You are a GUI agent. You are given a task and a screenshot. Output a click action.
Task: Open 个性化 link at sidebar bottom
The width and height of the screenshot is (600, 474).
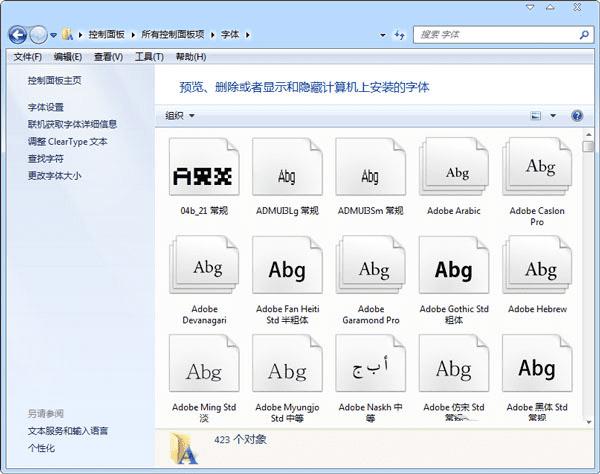41,448
